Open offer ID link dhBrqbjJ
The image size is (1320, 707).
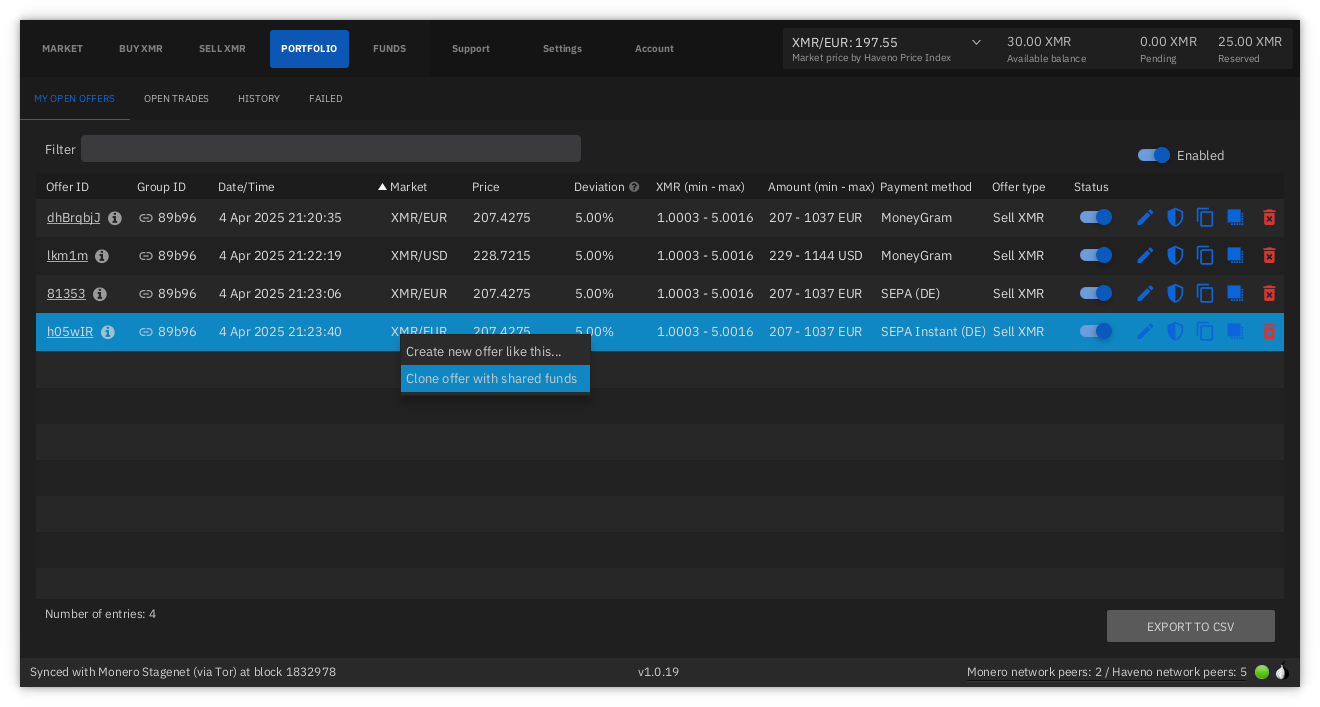point(74,218)
